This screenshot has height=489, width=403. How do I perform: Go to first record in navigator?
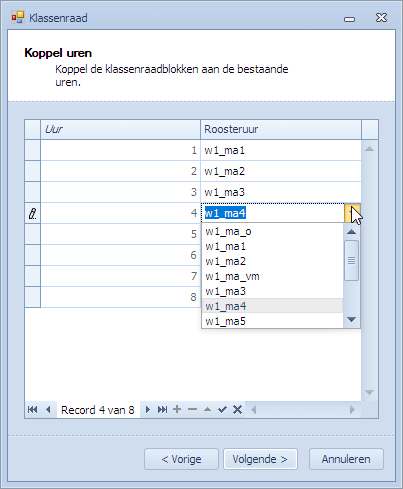(x=32, y=409)
